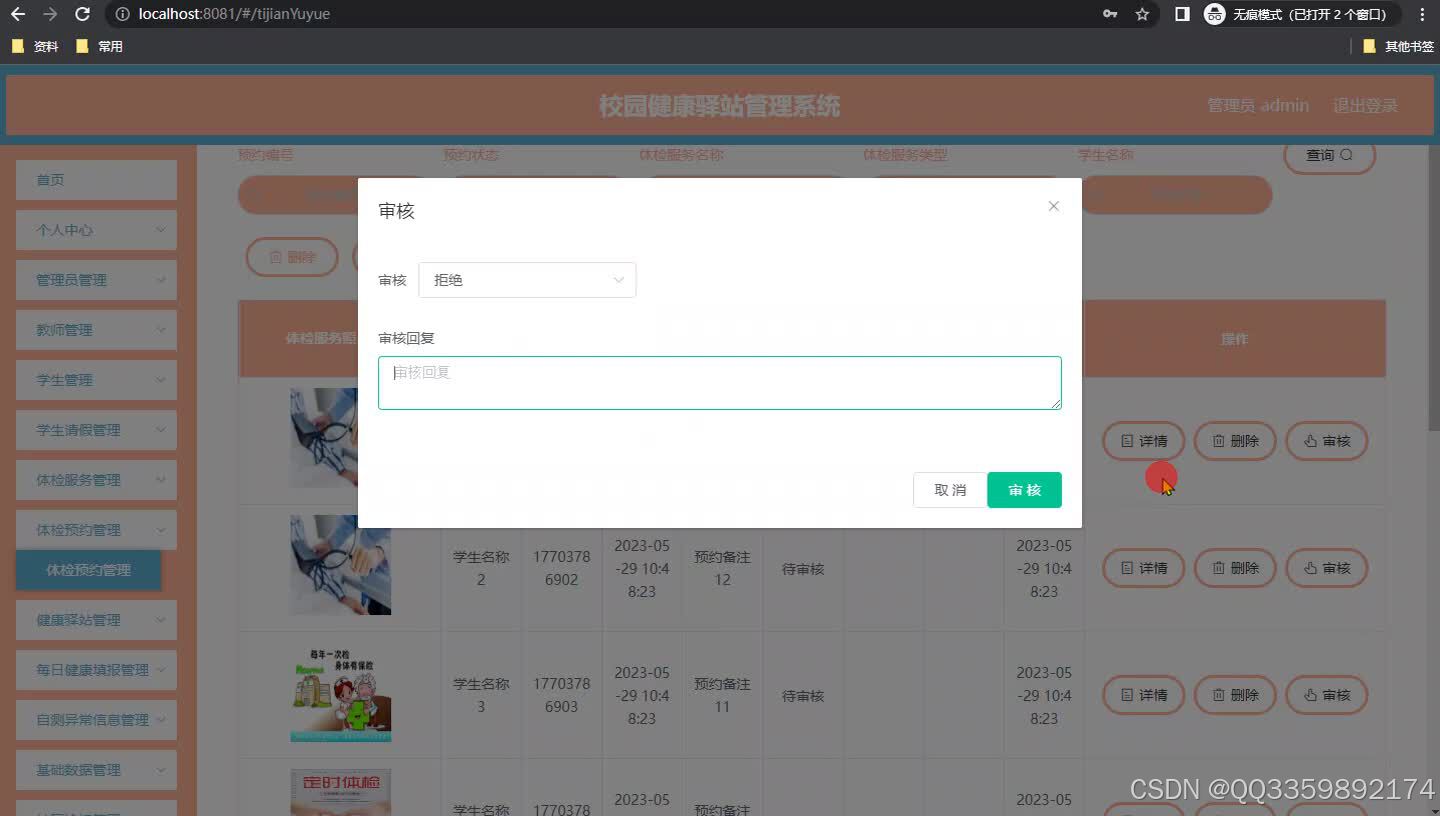Reload the browser page
This screenshot has height=816, width=1440.
coord(83,14)
